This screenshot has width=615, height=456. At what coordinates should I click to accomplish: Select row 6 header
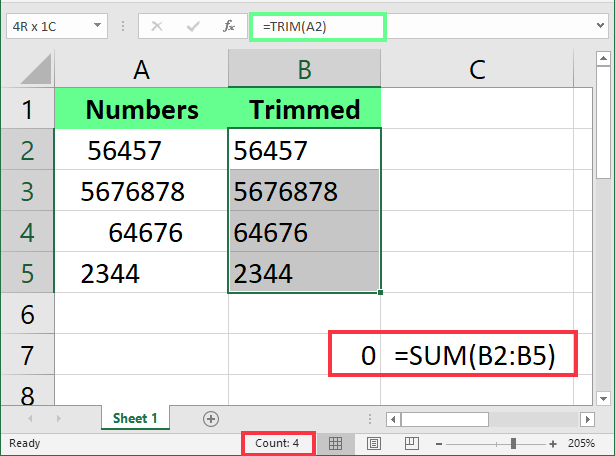click(27, 314)
